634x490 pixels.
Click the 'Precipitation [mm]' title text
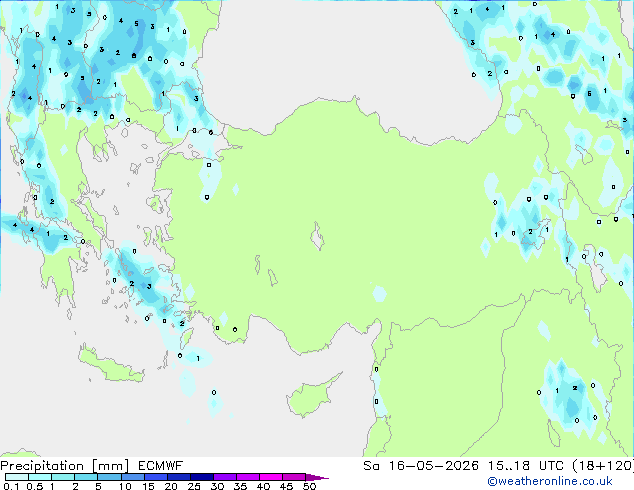pyautogui.click(x=65, y=466)
